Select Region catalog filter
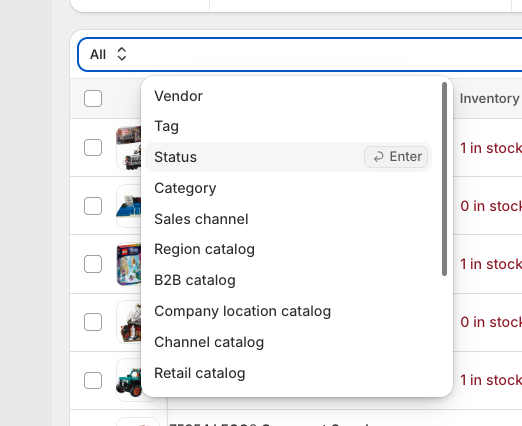Screen dimensions: 522x426 [288, 249]
